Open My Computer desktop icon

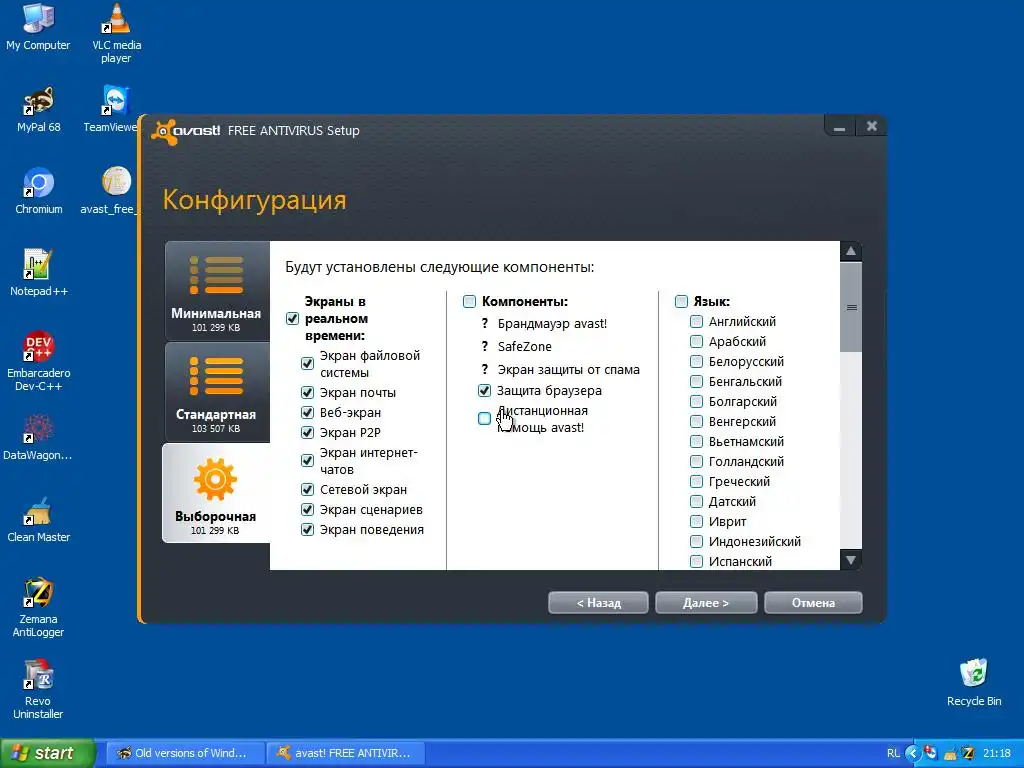point(38,27)
